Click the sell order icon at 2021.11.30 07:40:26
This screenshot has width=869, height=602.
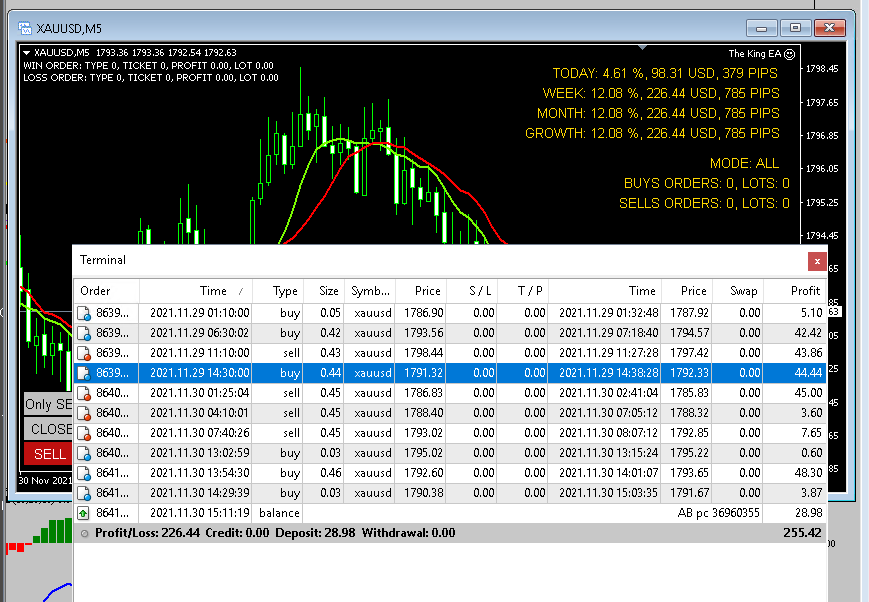point(84,433)
